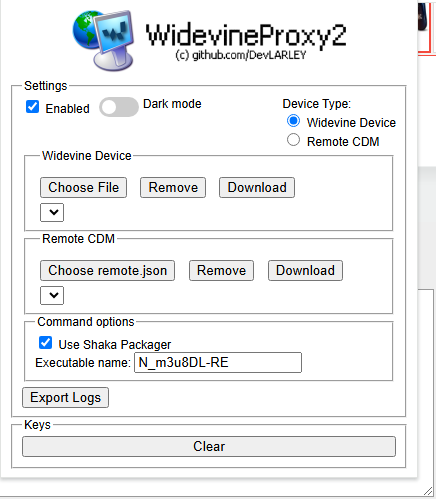436x499 pixels.
Task: Click Download in the Remote CDM section
Action: pos(305,270)
